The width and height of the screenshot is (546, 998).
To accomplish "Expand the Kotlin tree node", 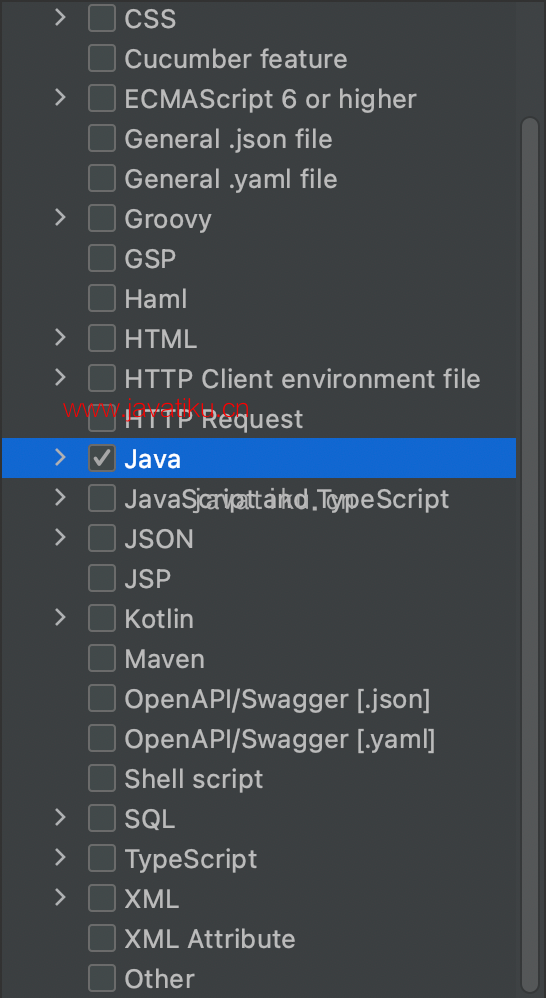I will pyautogui.click(x=60, y=618).
